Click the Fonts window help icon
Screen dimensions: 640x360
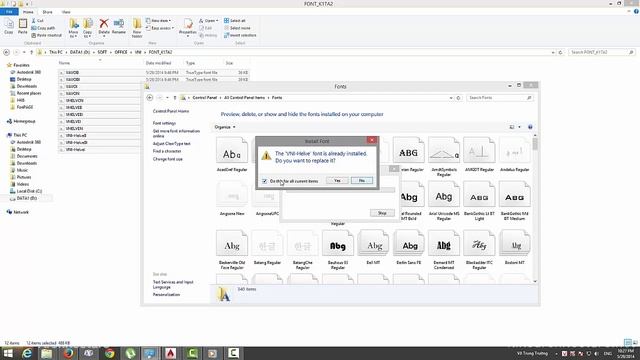click(530, 127)
